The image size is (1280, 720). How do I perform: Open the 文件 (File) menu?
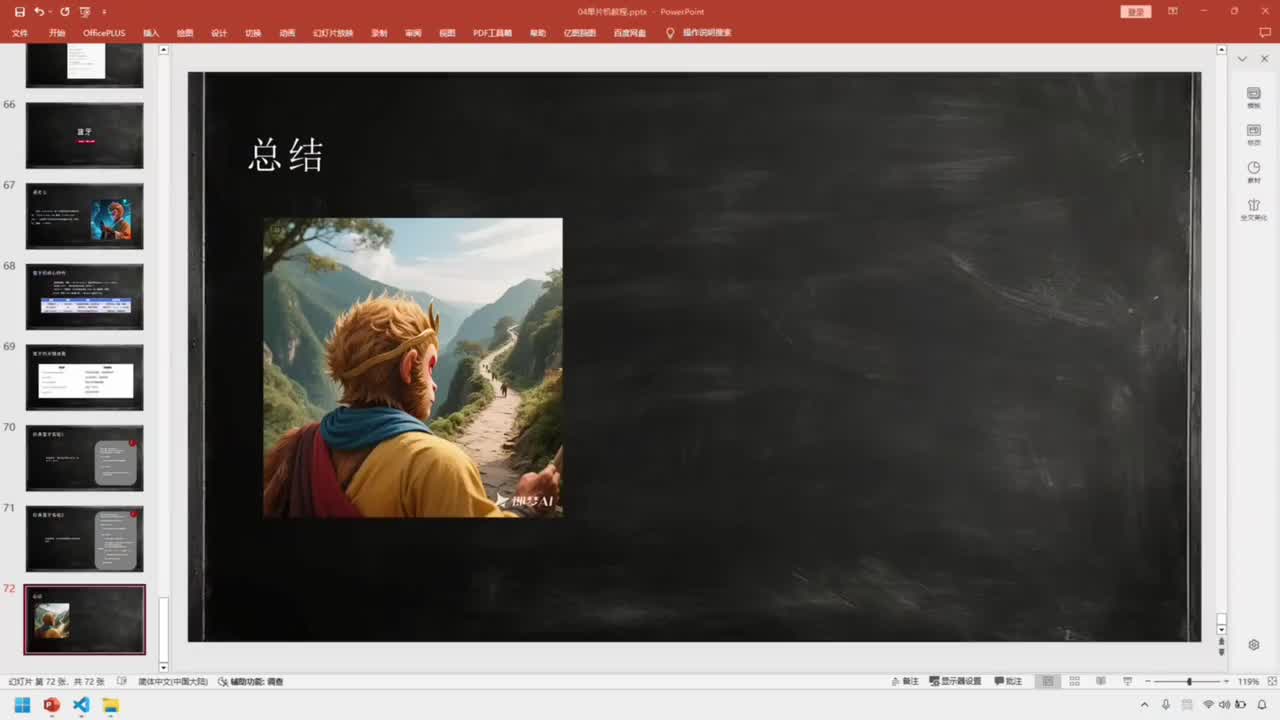coord(20,33)
